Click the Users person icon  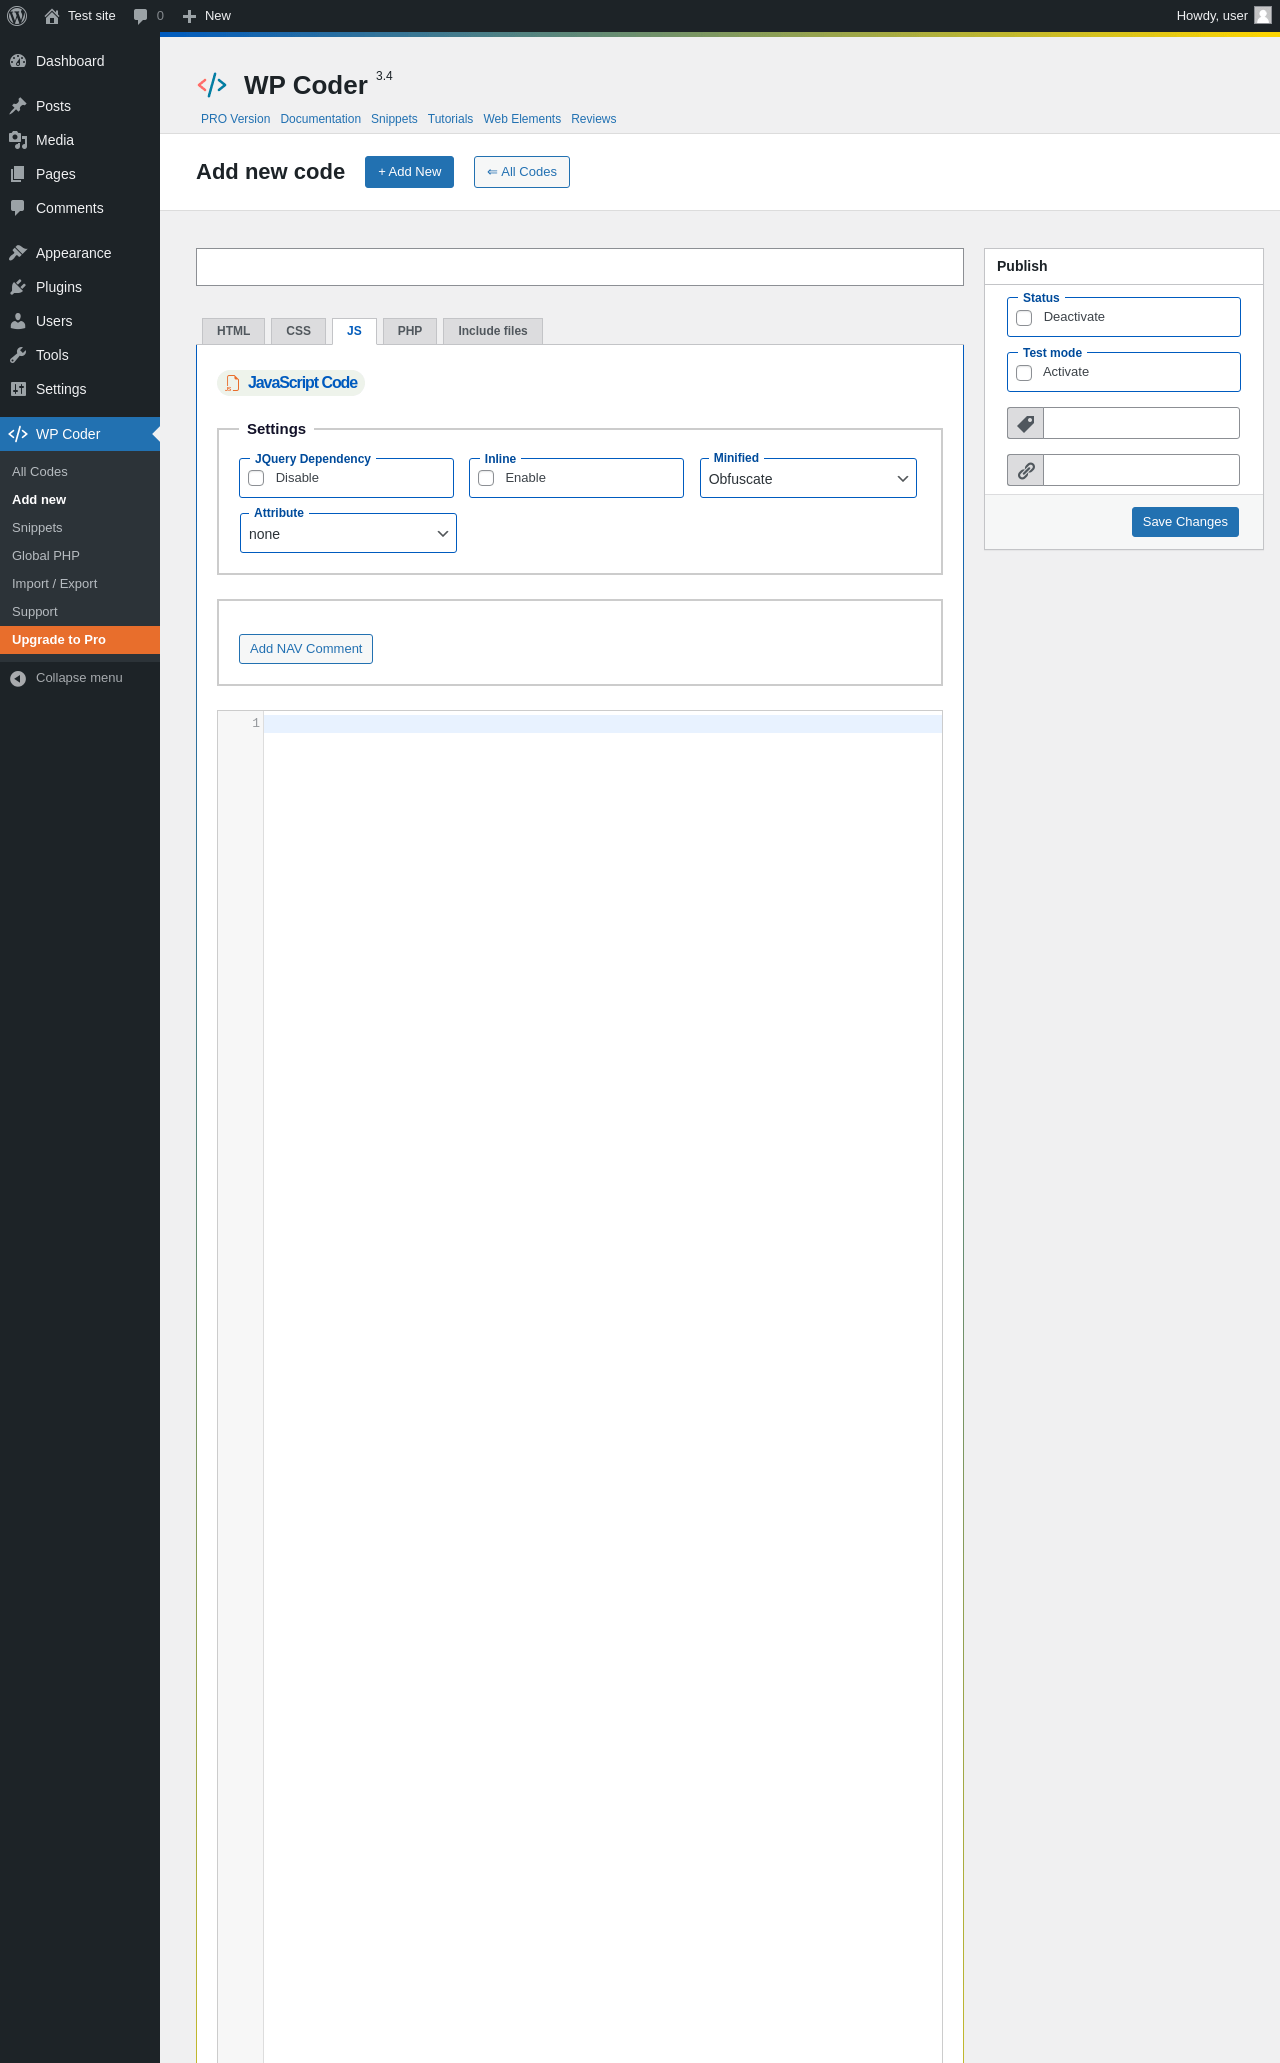18,321
